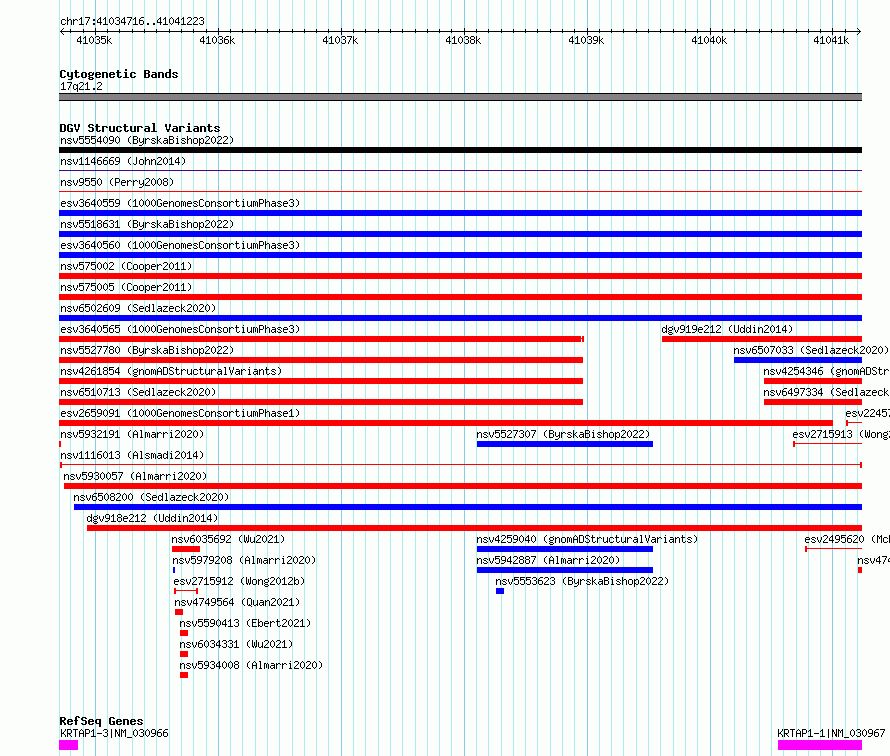Open the nsv1146669 (John2014) variant label
The height and width of the screenshot is (756, 890).
[123, 161]
